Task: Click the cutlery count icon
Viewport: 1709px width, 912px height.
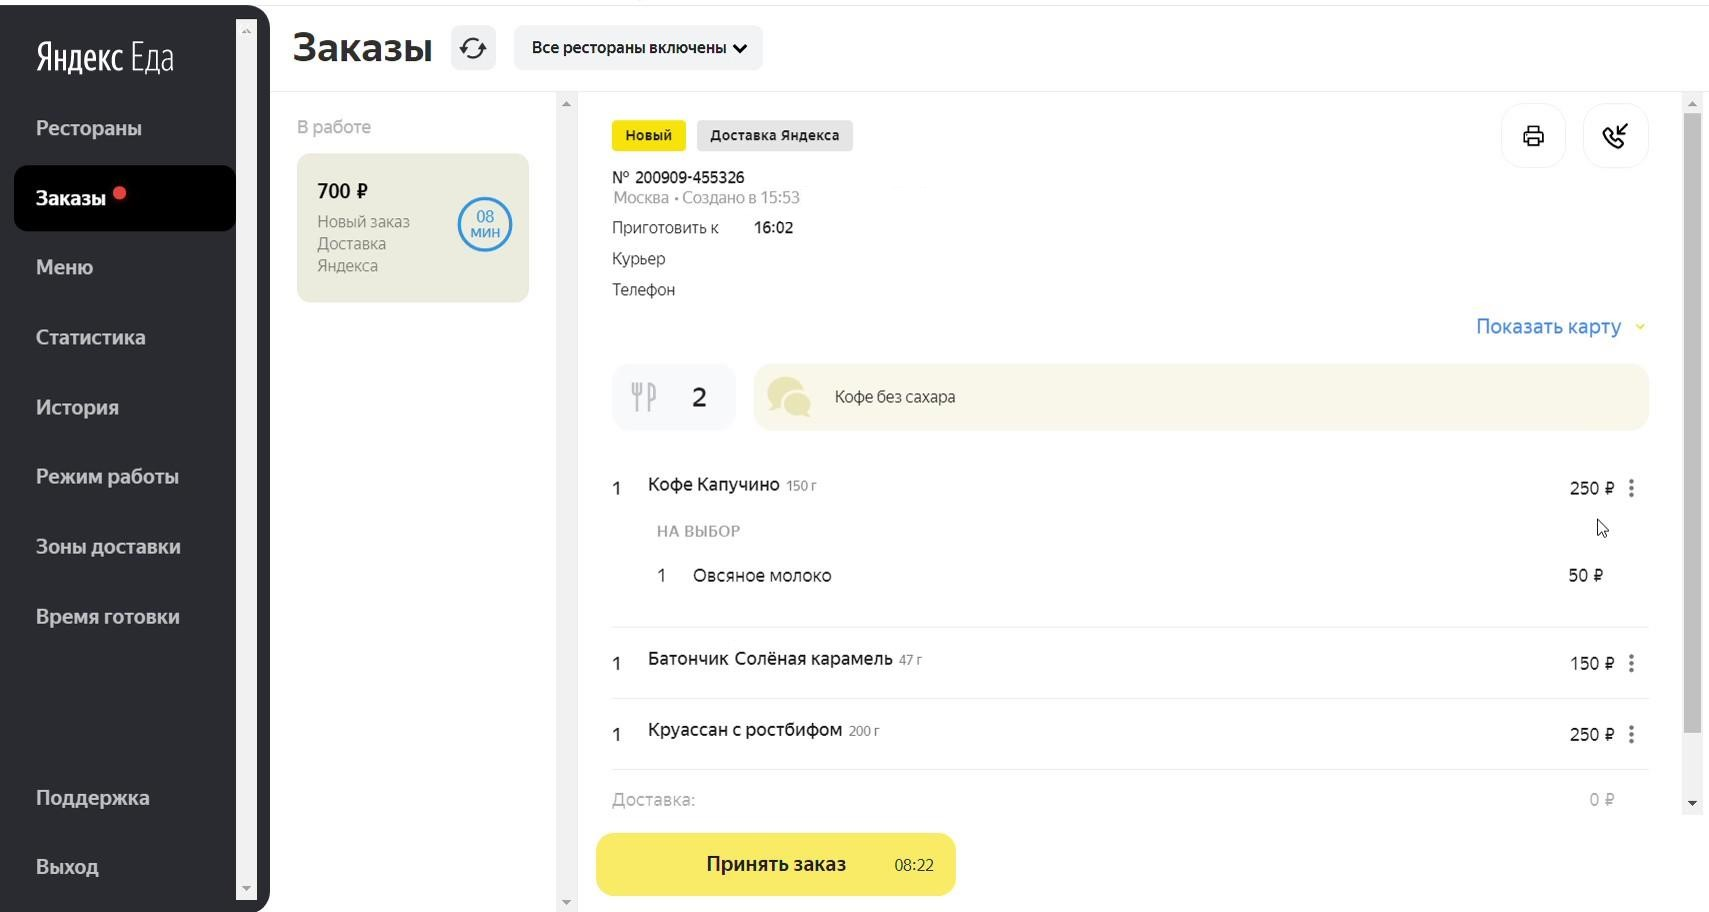Action: [644, 397]
